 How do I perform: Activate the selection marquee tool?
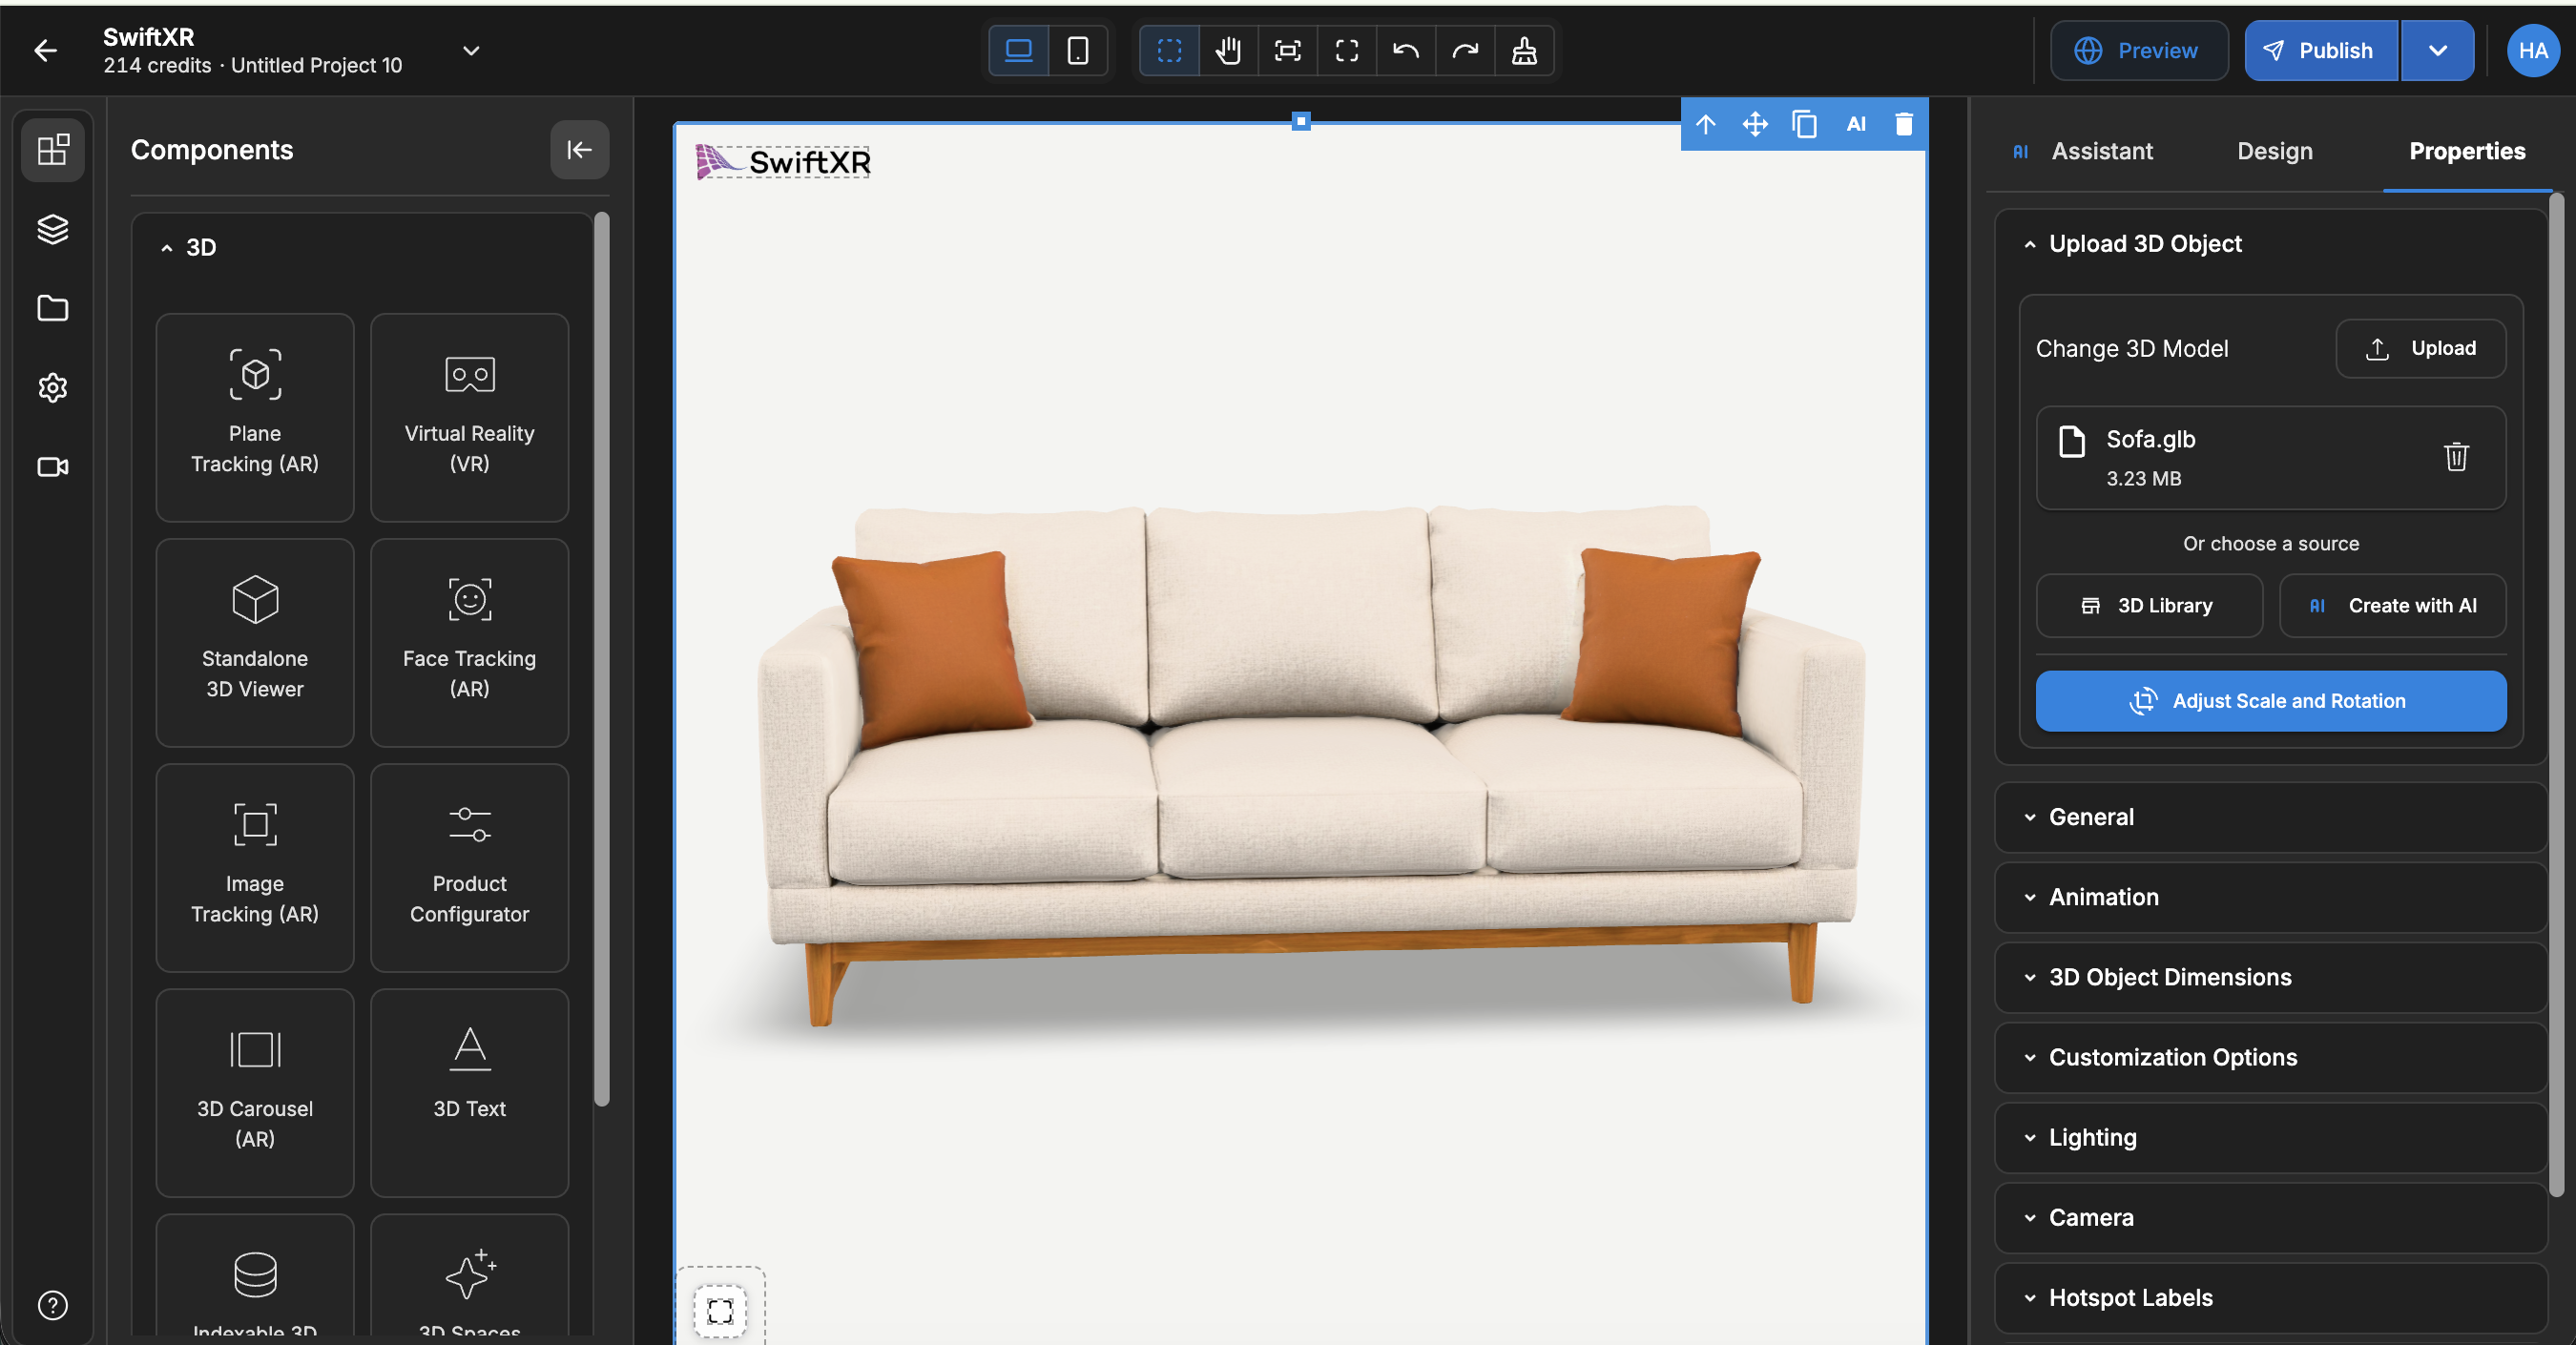pos(1169,50)
